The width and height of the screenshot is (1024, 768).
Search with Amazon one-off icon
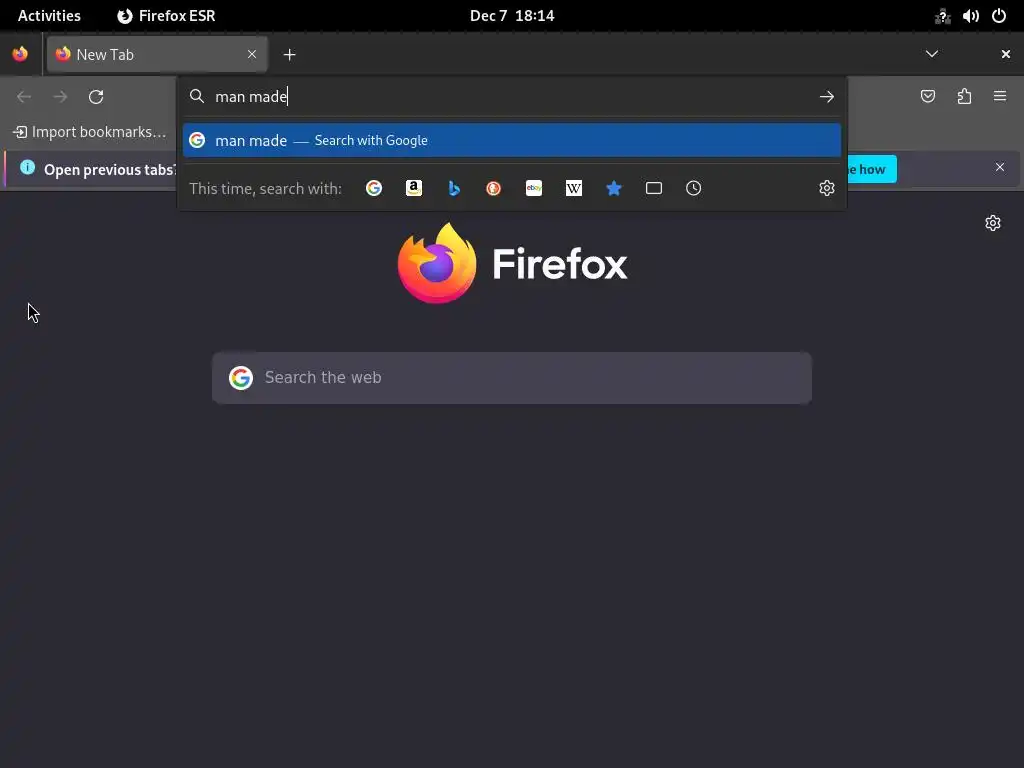[x=413, y=188]
